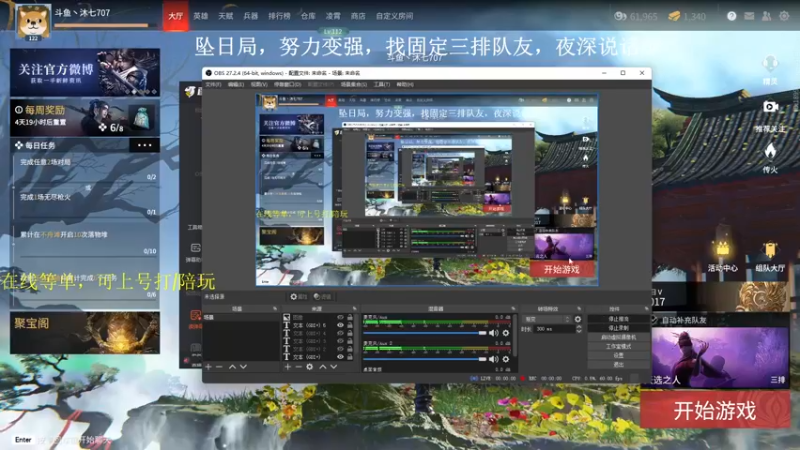The height and width of the screenshot is (450, 800).
Task: Click 工作室模式 studio mode button in OBS
Action: pyautogui.click(x=618, y=346)
